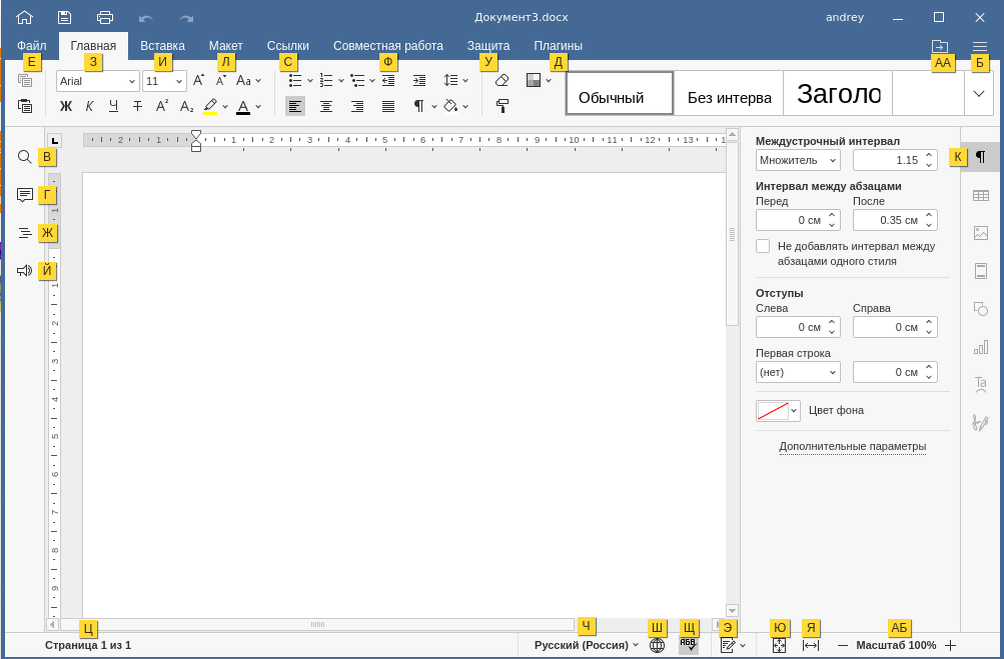The height and width of the screenshot is (659, 1004).
Task: Open chart settings in the right sidebar
Action: pyautogui.click(x=980, y=346)
